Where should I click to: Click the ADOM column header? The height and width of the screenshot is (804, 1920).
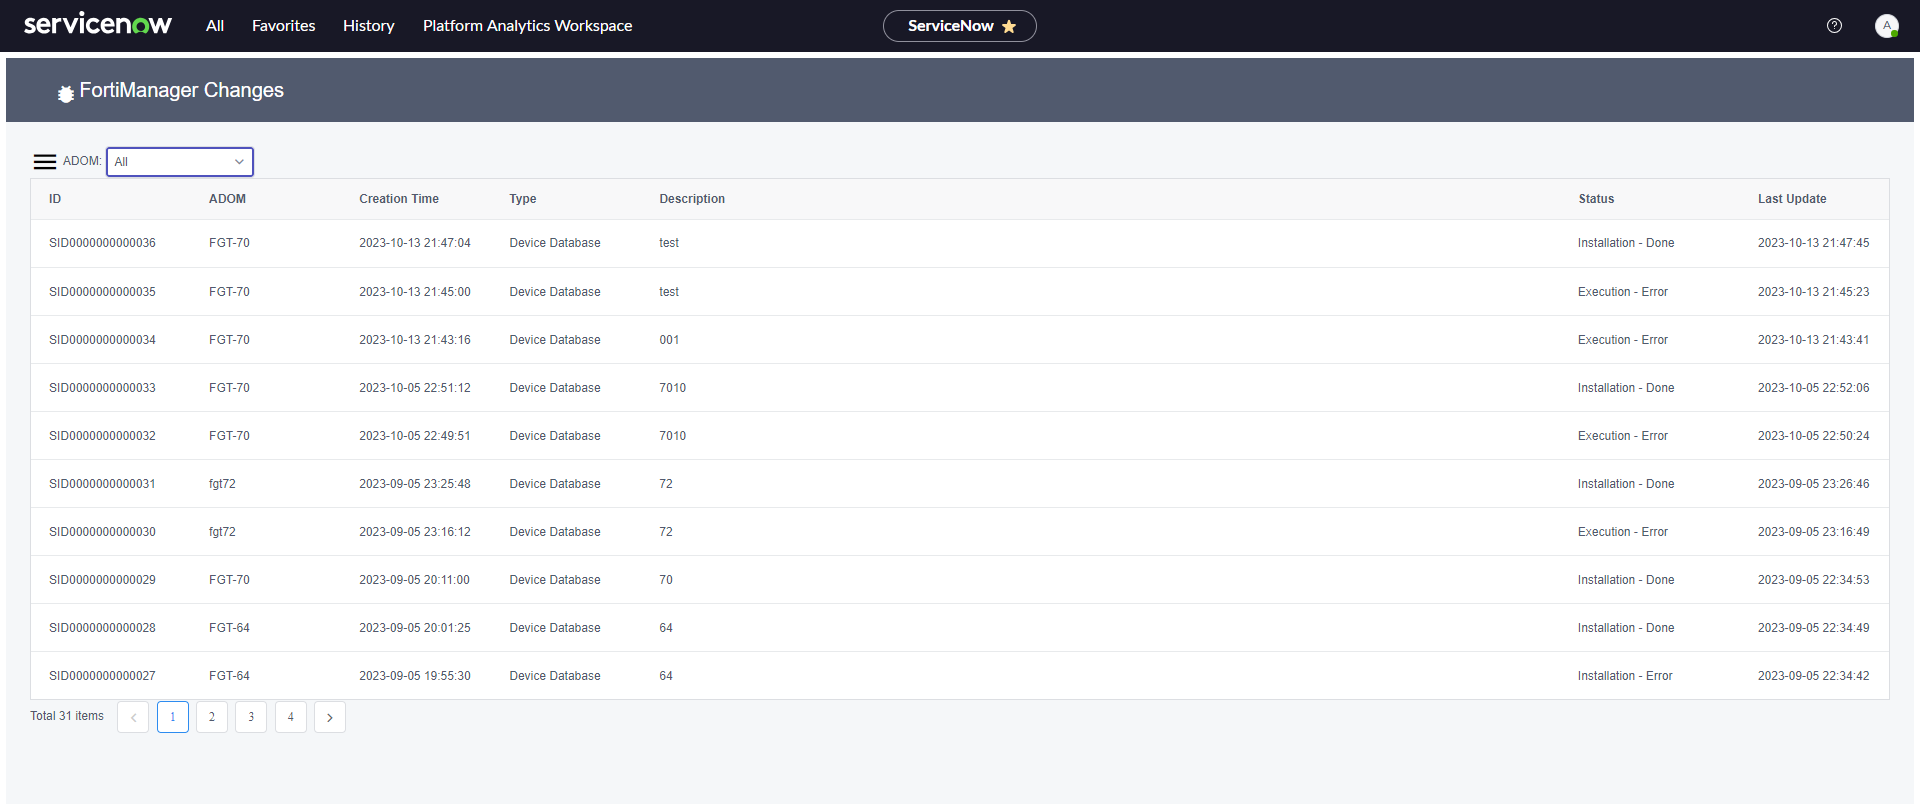tap(227, 199)
